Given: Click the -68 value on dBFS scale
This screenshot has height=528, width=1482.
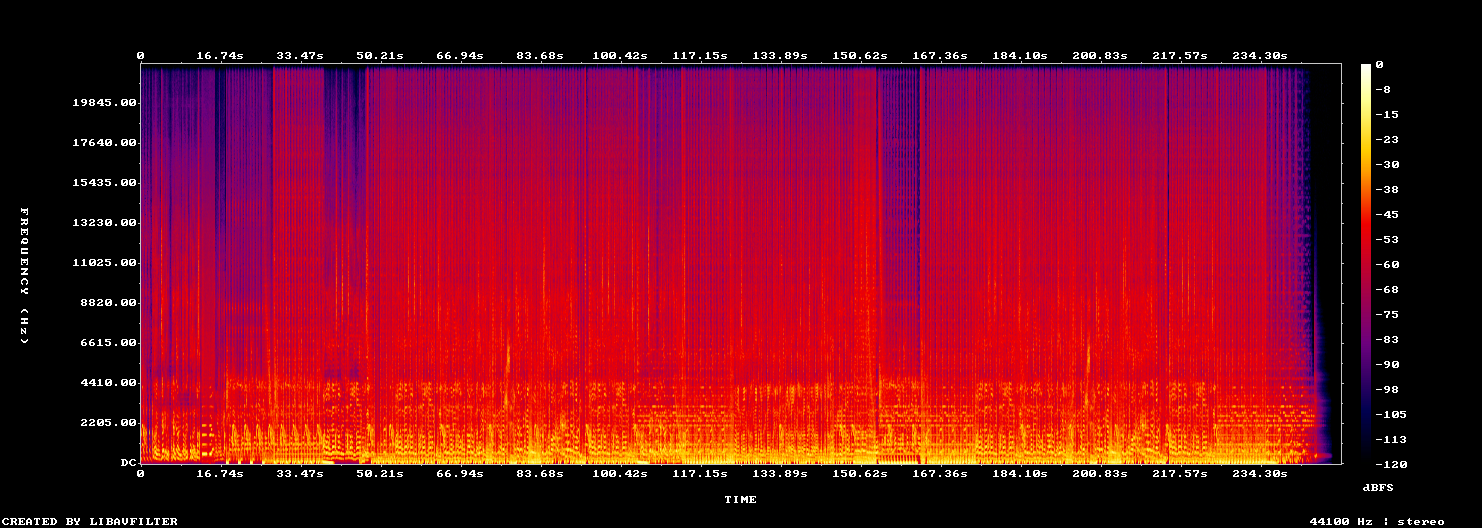Looking at the screenshot, I should point(1387,289).
